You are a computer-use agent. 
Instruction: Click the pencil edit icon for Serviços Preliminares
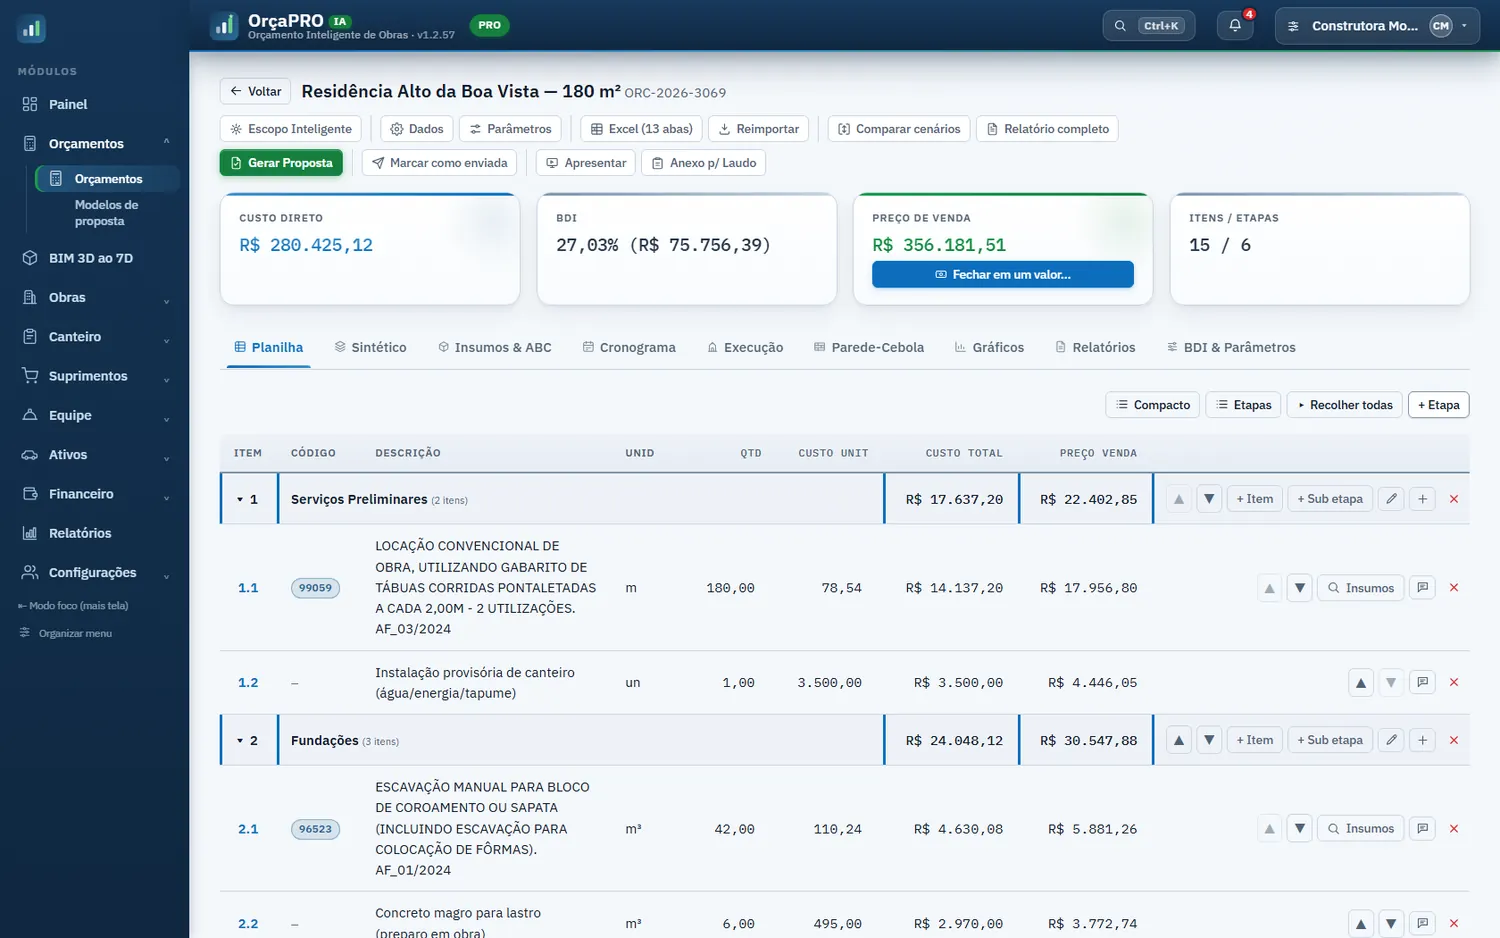point(1391,499)
